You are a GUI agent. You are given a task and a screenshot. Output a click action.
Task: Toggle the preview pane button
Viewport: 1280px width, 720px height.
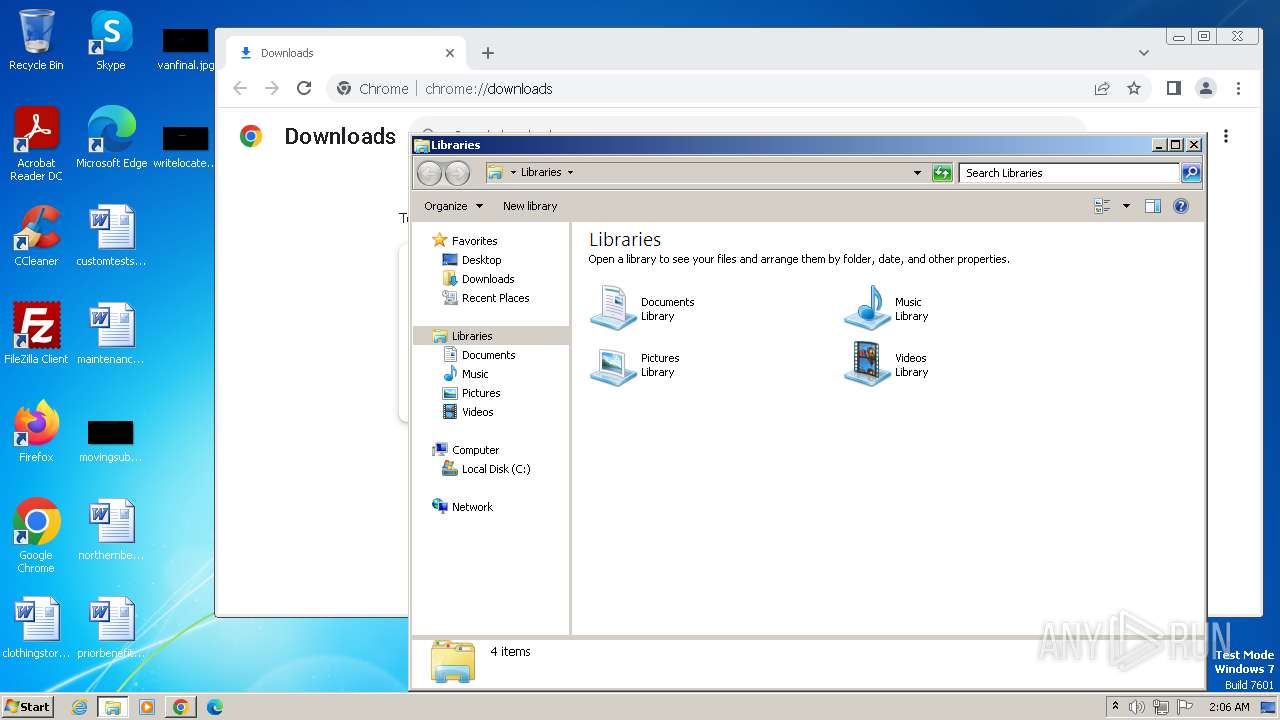1152,206
